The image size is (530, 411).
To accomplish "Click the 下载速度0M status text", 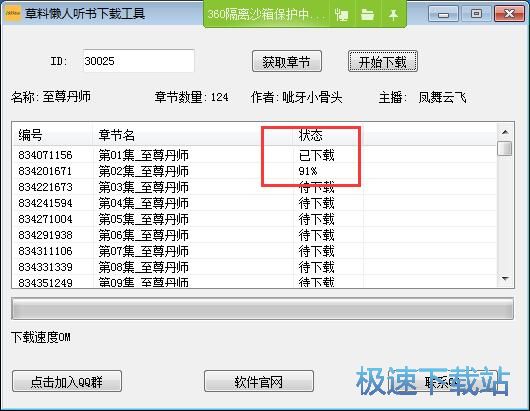I will [41, 337].
